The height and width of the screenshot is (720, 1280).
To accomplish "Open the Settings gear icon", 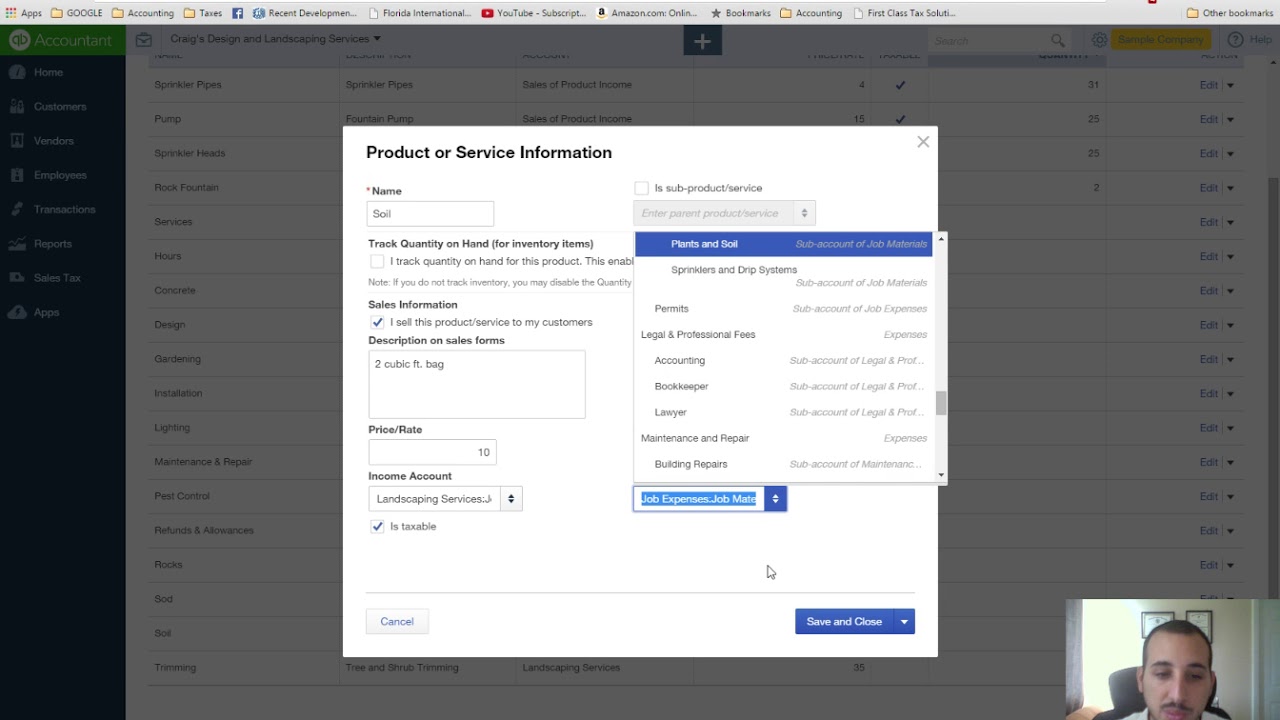I will click(1099, 40).
